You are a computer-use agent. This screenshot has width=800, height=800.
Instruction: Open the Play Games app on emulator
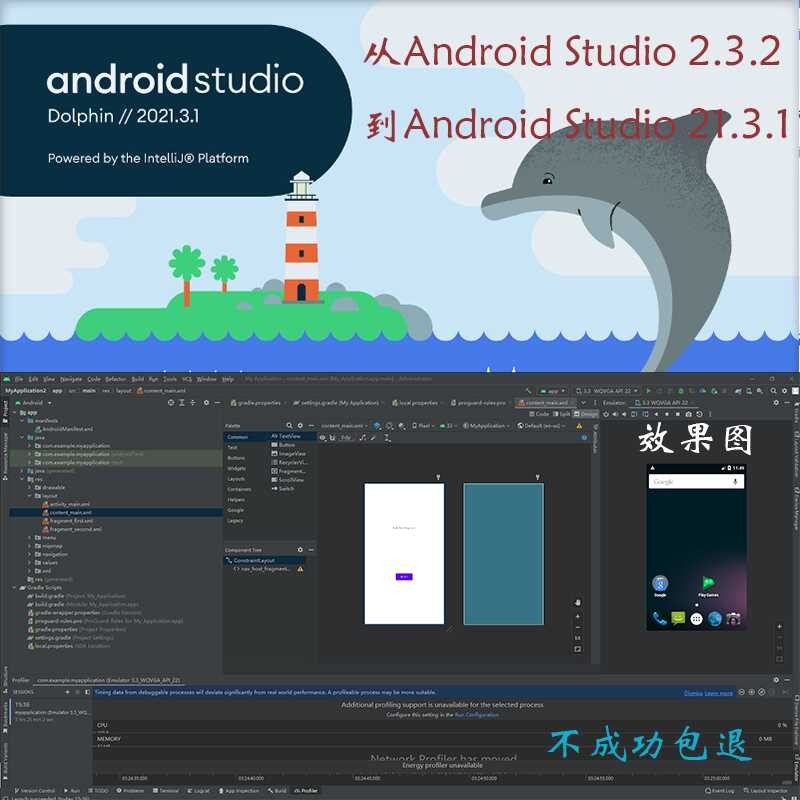click(708, 585)
